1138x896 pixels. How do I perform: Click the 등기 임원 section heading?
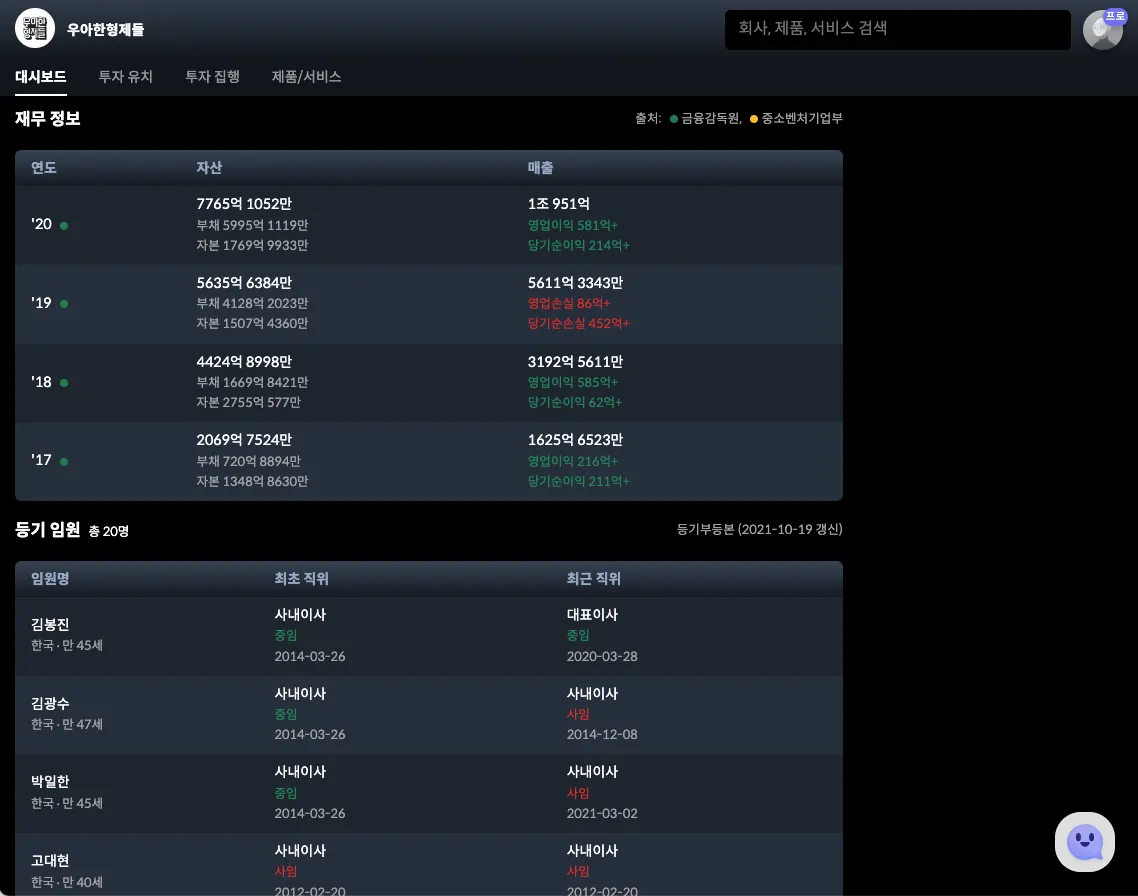[48, 530]
